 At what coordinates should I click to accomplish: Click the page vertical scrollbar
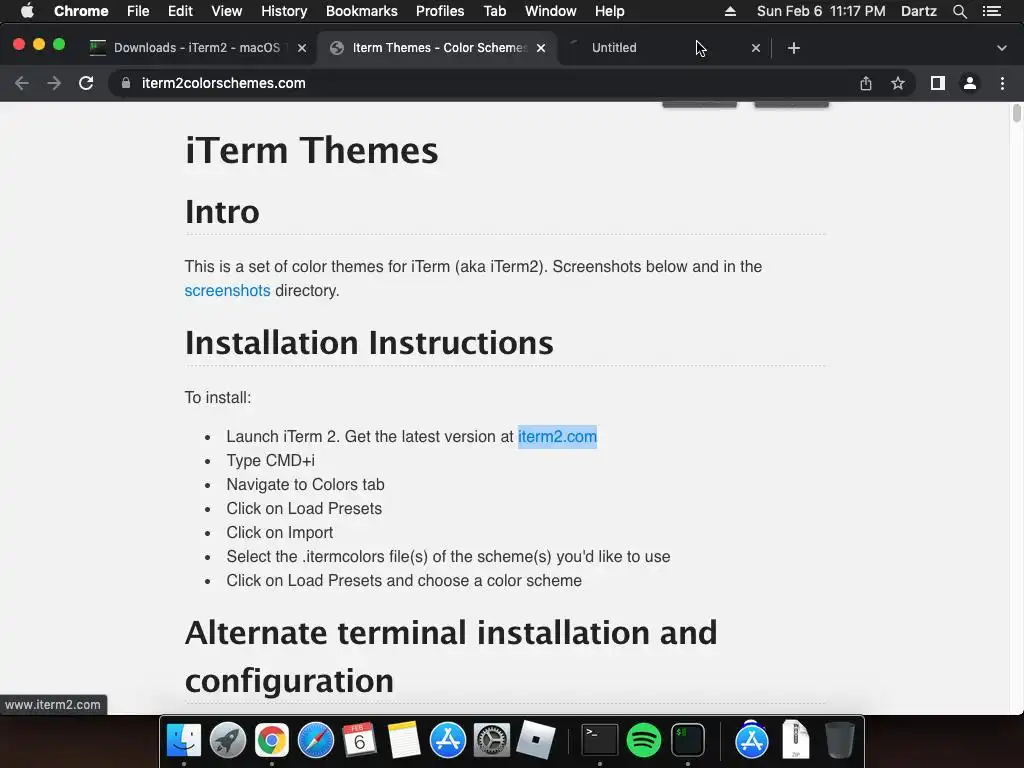(1017, 113)
